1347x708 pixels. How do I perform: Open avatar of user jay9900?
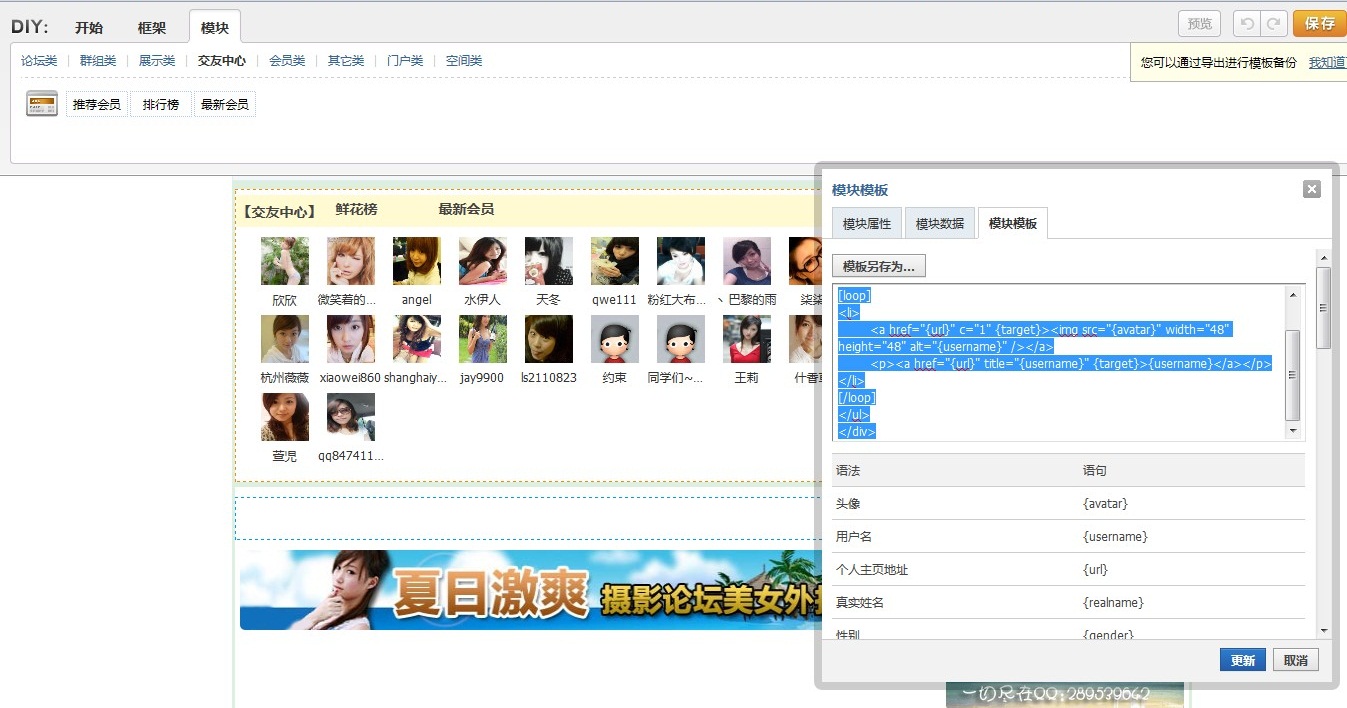[x=483, y=339]
